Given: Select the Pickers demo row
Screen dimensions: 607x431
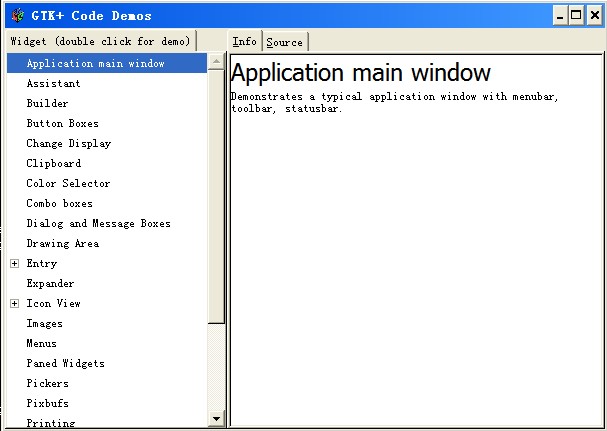Looking at the screenshot, I should point(107,383).
